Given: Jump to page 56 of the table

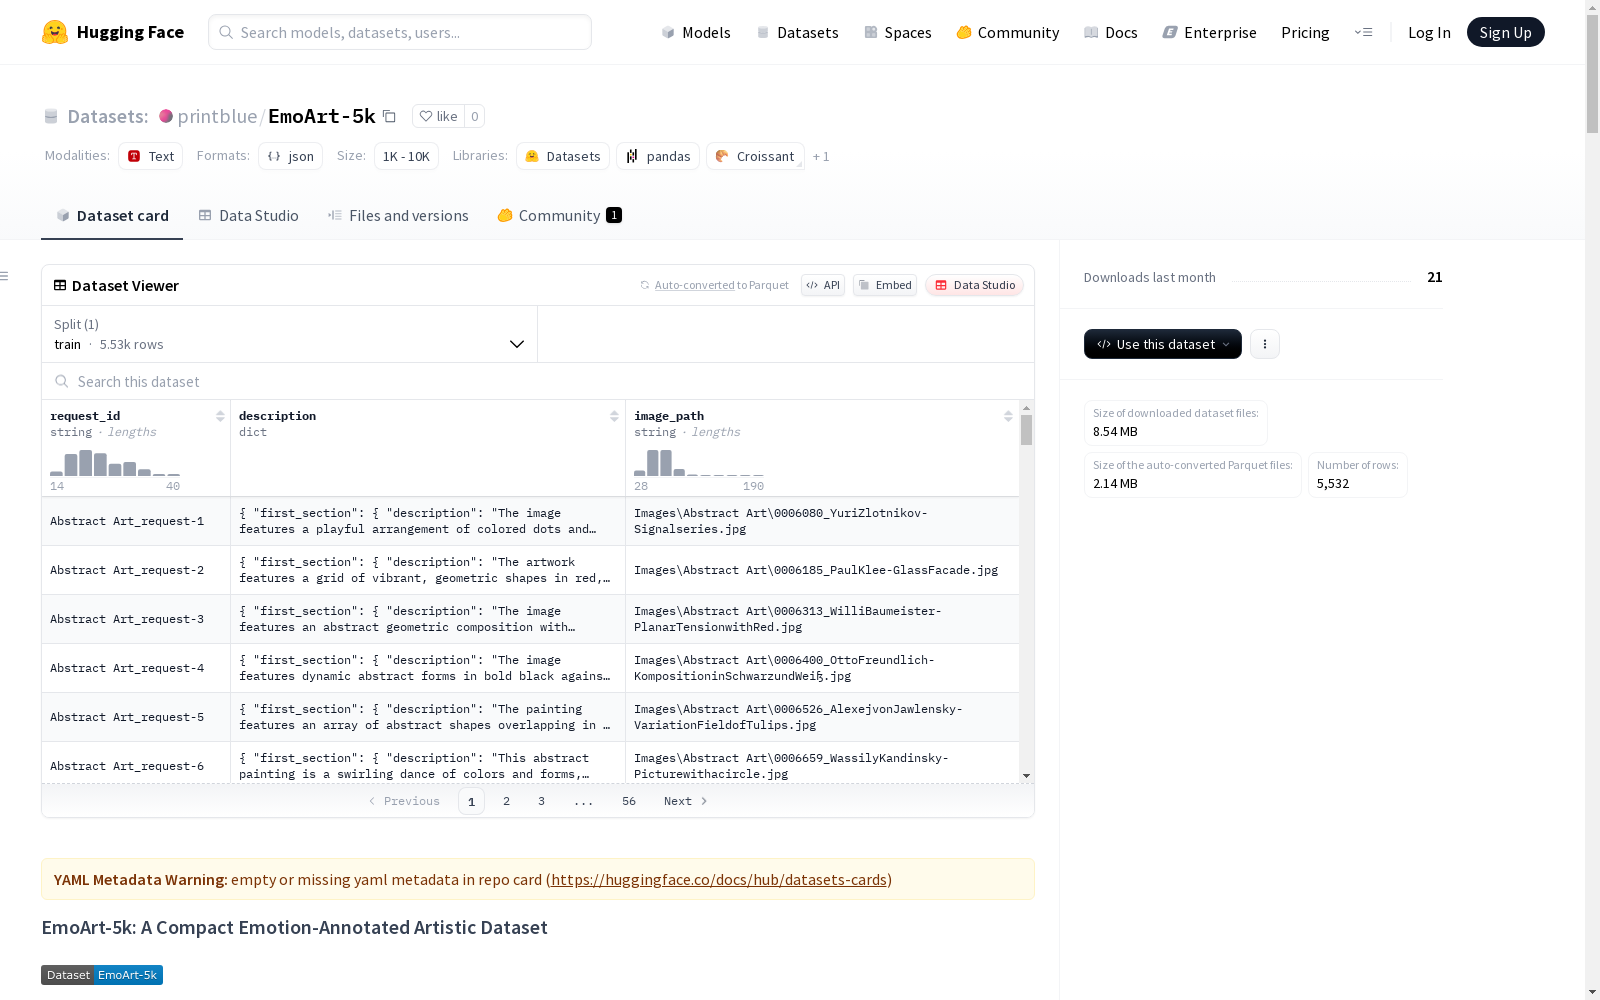Looking at the screenshot, I should [x=629, y=801].
